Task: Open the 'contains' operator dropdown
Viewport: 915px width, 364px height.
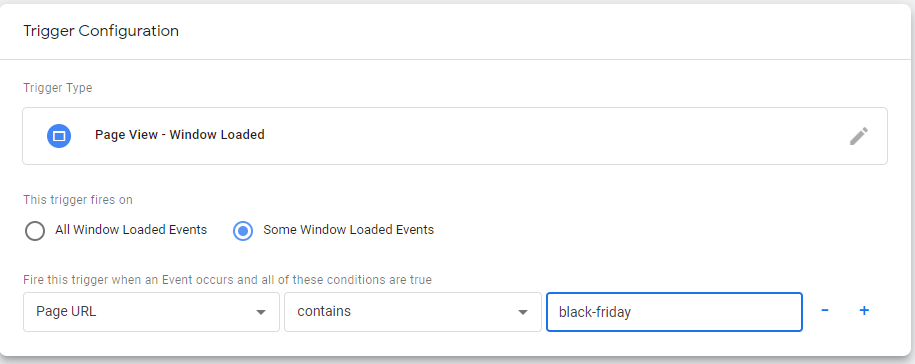Action: 413,312
